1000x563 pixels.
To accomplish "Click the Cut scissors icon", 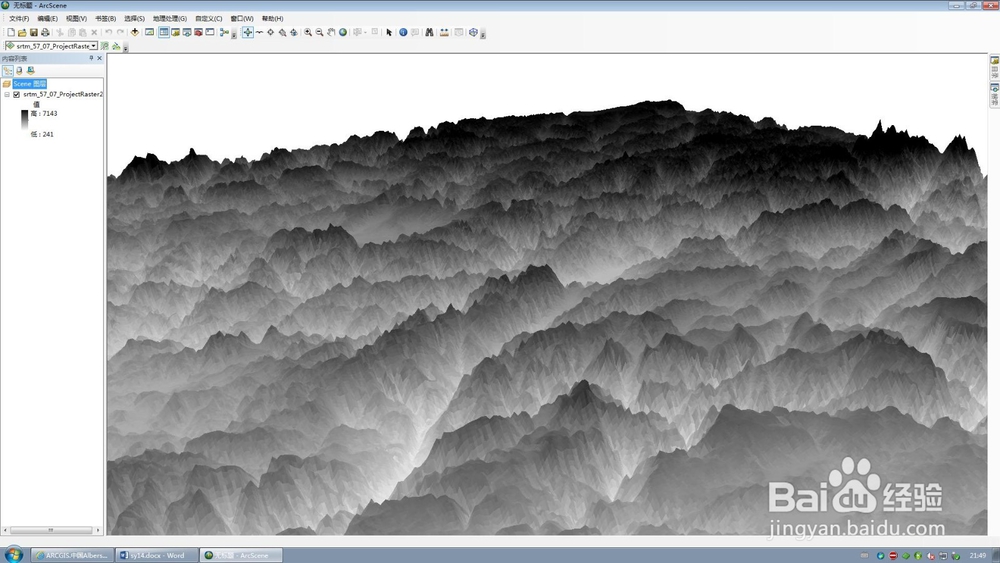I will coord(59,32).
